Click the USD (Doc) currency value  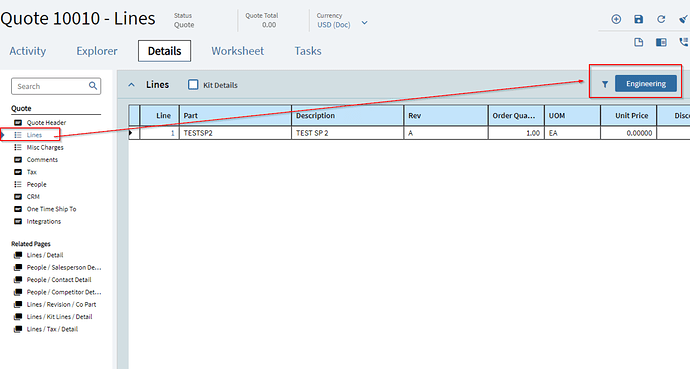click(334, 25)
